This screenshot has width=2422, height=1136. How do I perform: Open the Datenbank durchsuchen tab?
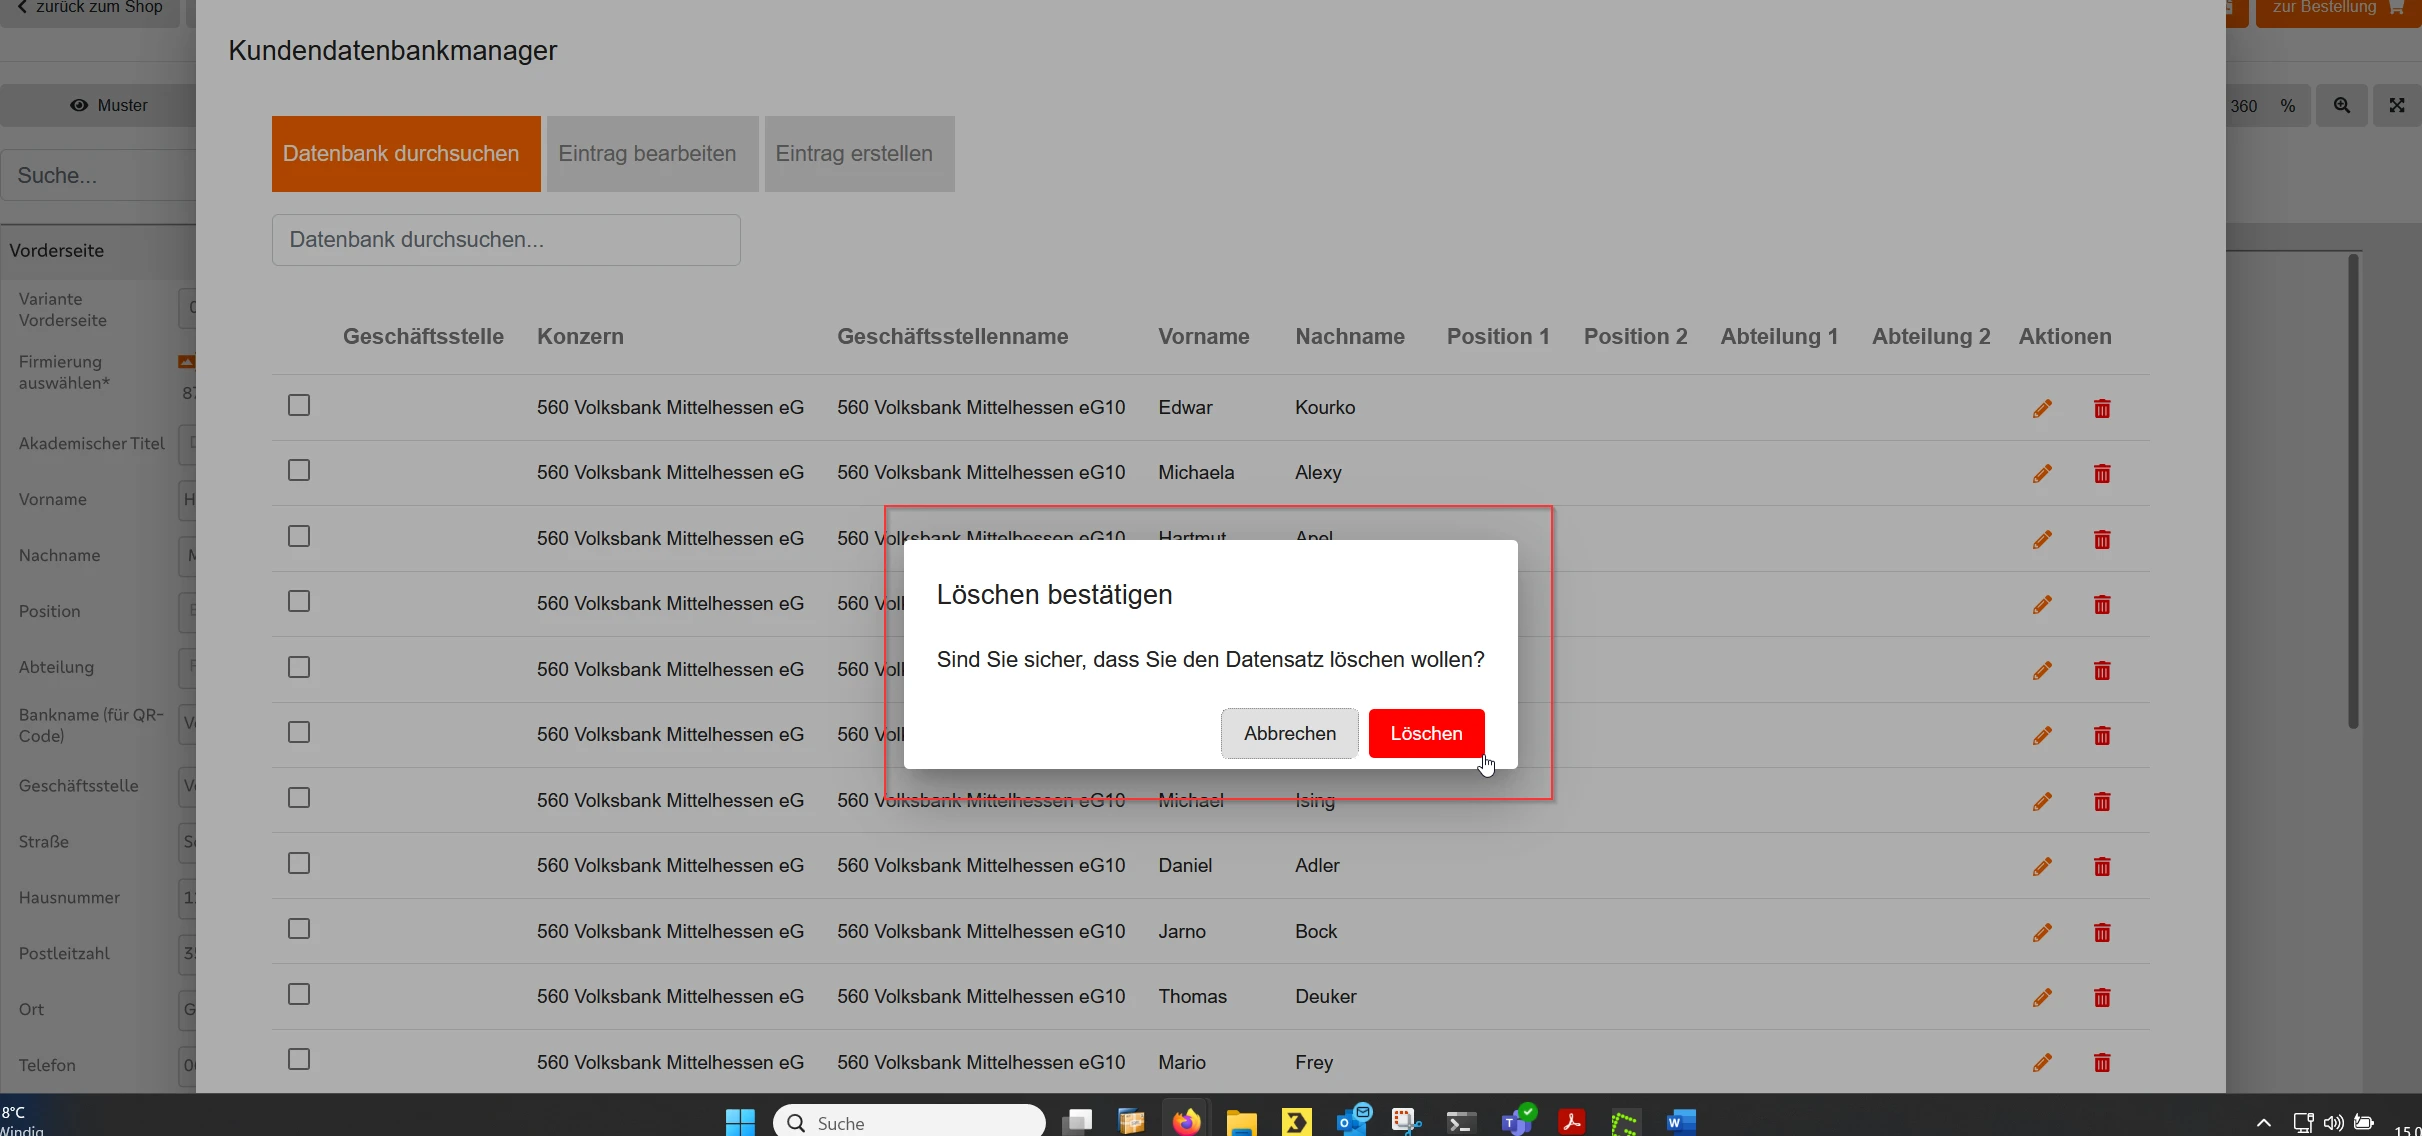pyautogui.click(x=406, y=154)
